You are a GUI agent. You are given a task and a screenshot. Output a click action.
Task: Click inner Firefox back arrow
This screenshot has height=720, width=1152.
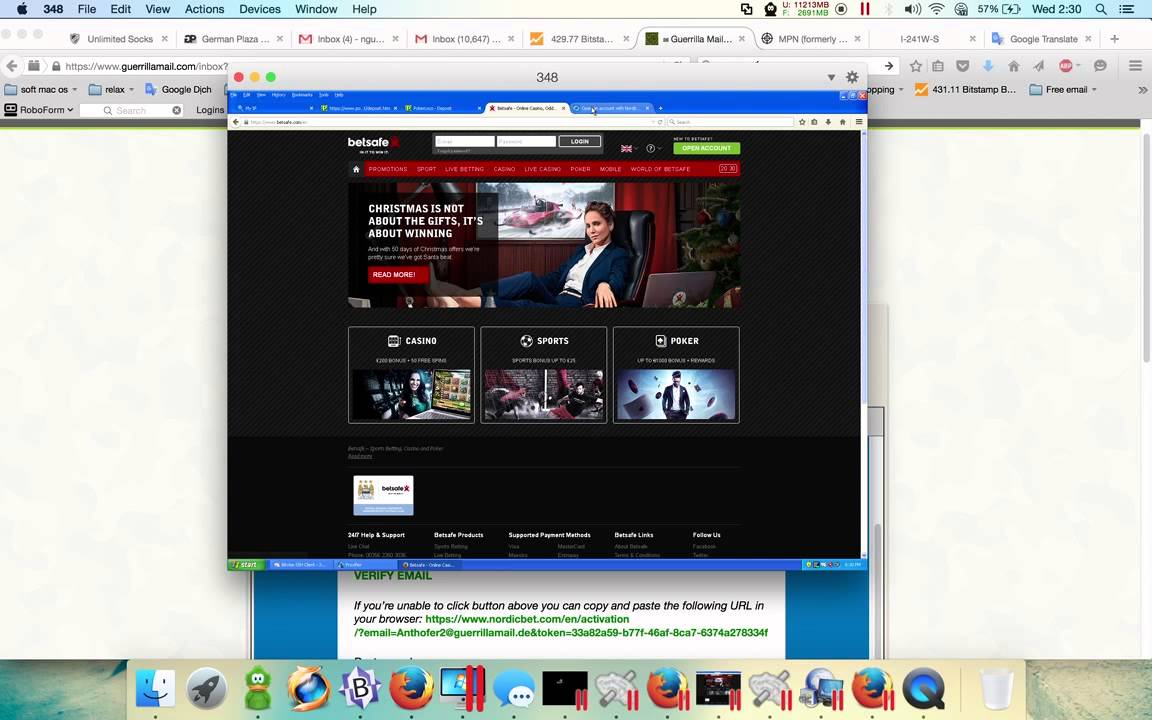pos(236,122)
